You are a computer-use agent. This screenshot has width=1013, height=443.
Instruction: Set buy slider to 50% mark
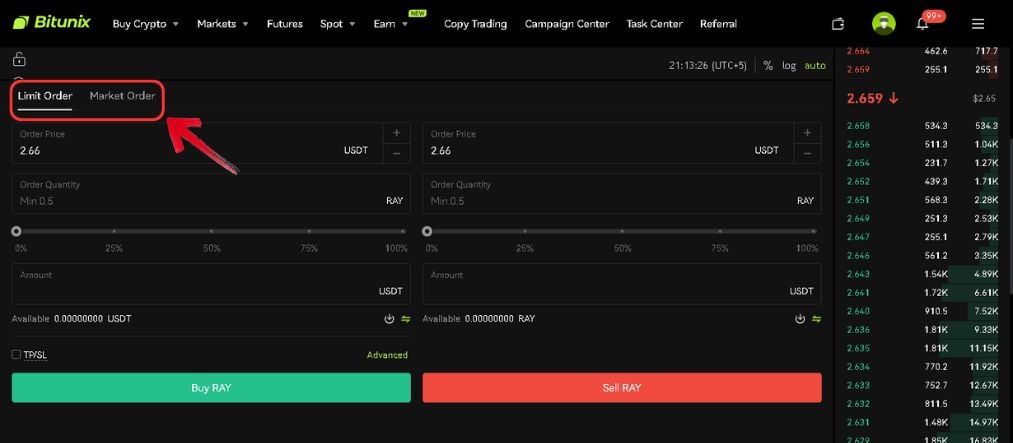pos(211,231)
